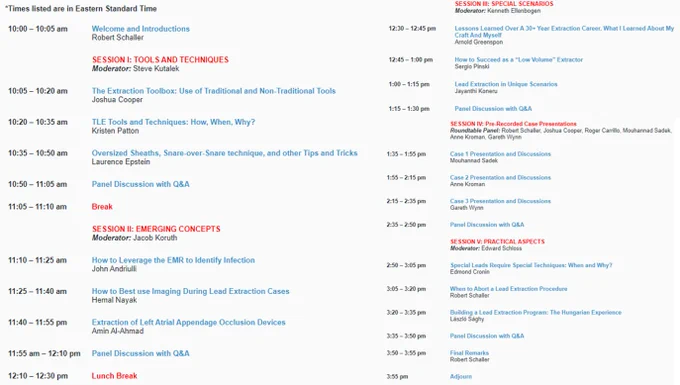Screen dimensions: 680x385
Task: Open Lessons Learned Over A 30+ Year talk title
Action: click(564, 32)
